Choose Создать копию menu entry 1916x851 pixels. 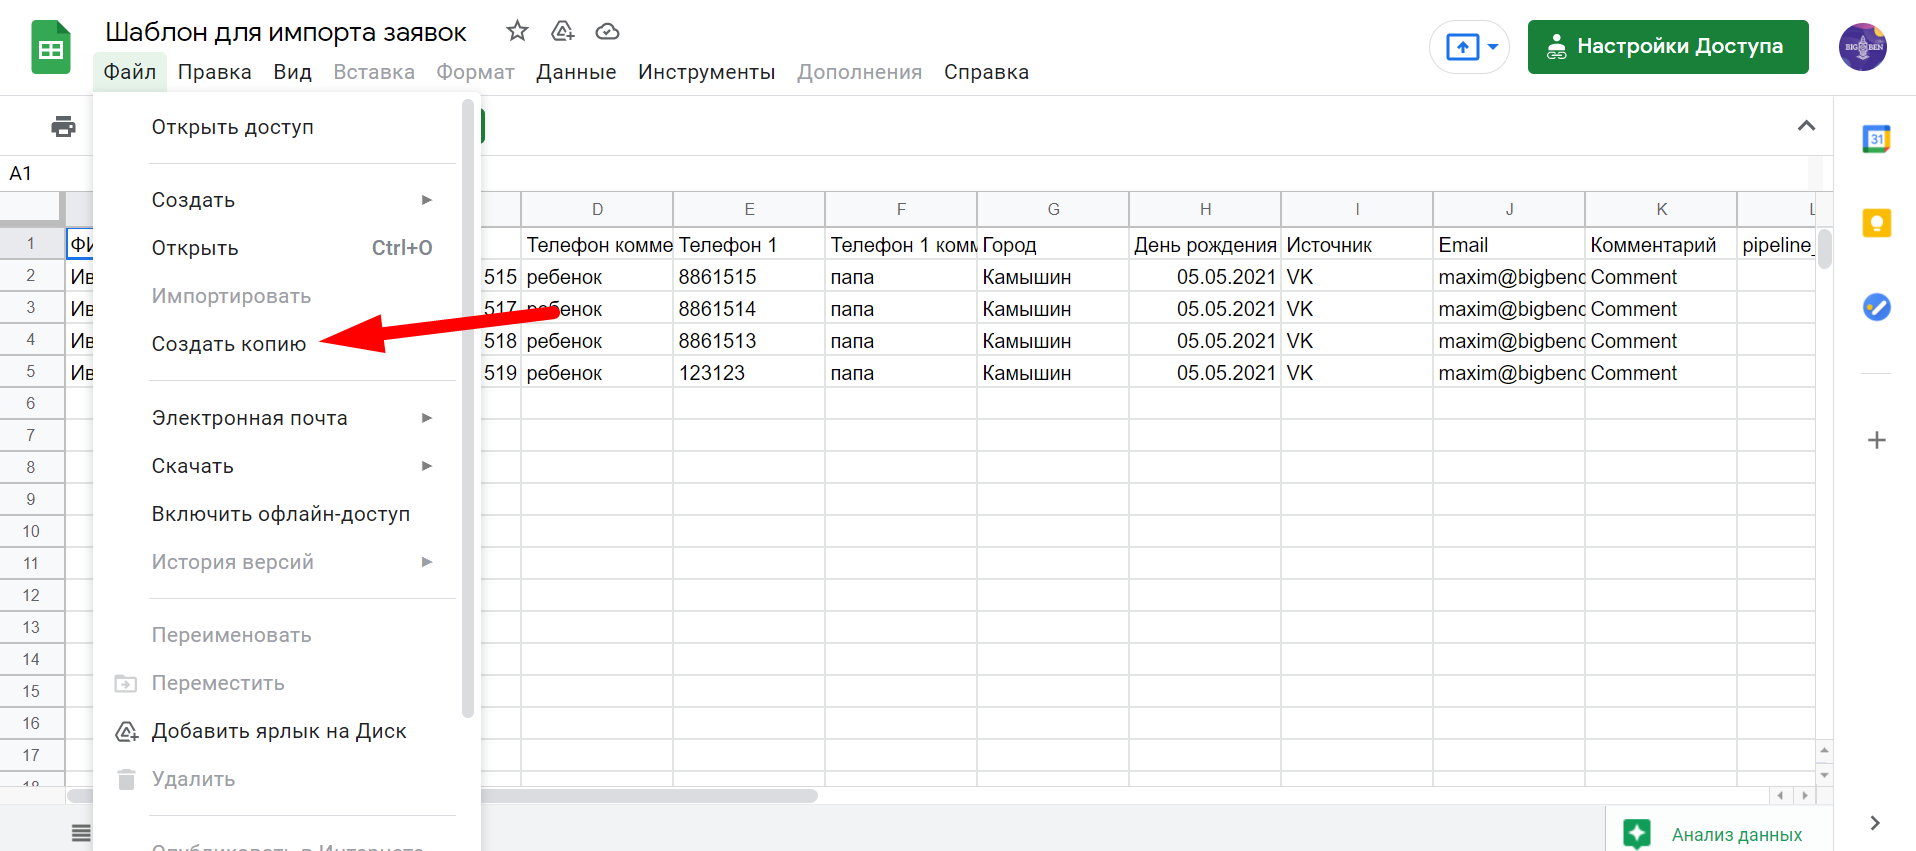[x=278, y=344]
